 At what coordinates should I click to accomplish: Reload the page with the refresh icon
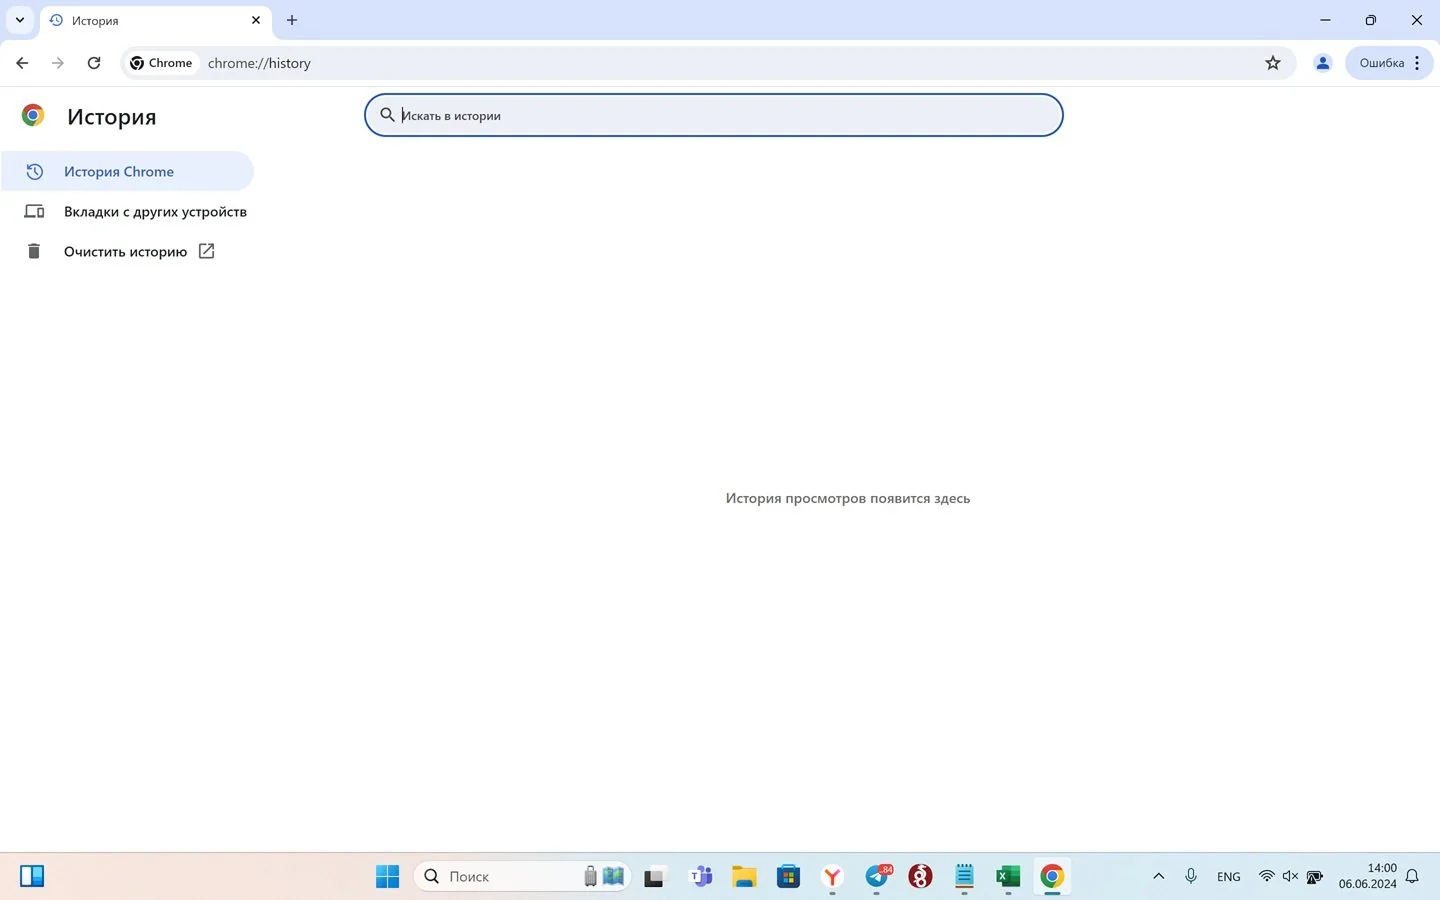pos(94,63)
